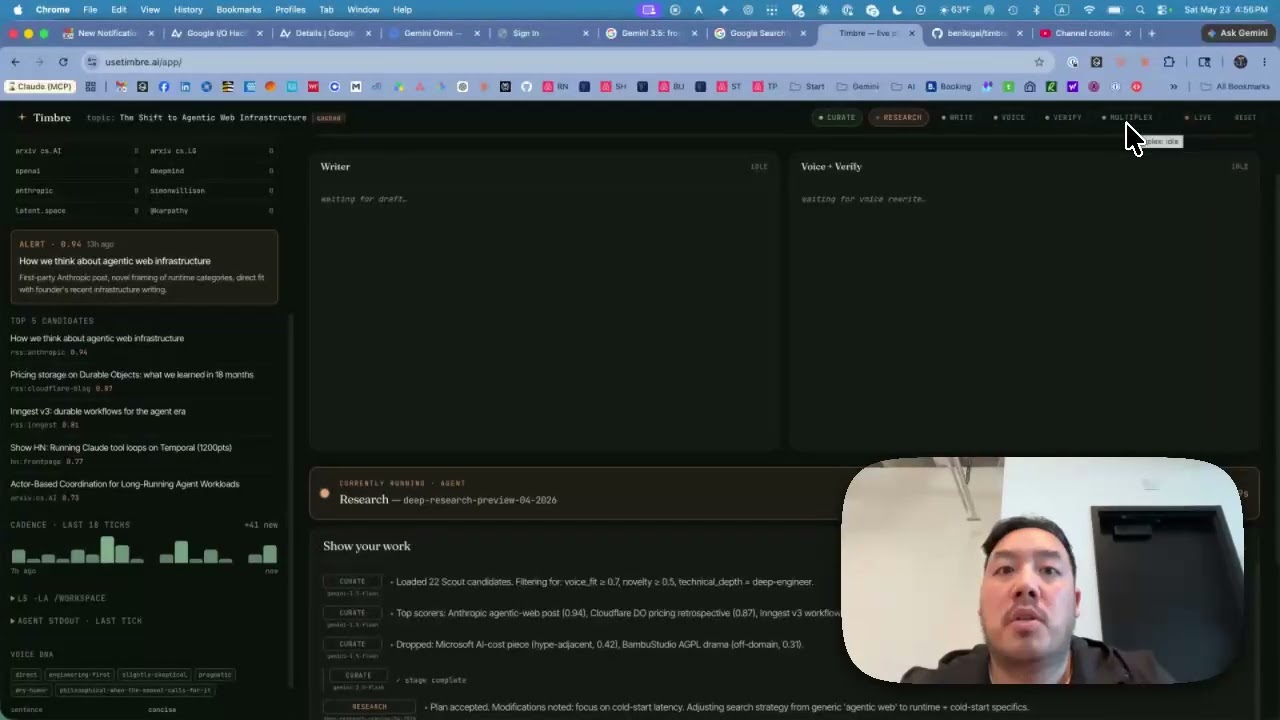This screenshot has width=1280, height=720.
Task: Click Chrome's forward navigation arrow
Action: (39, 62)
